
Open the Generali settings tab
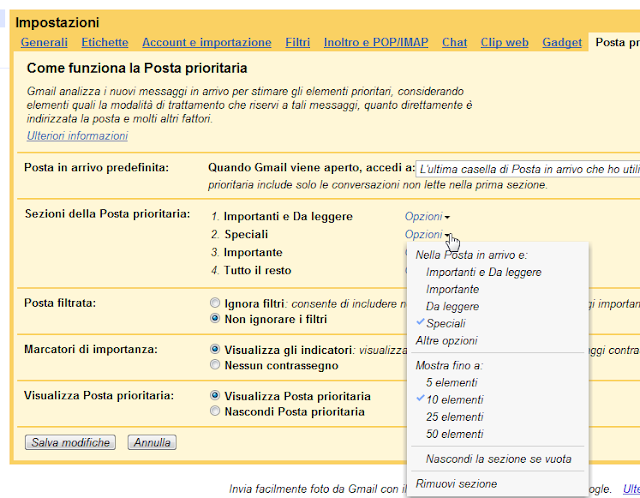(44, 42)
